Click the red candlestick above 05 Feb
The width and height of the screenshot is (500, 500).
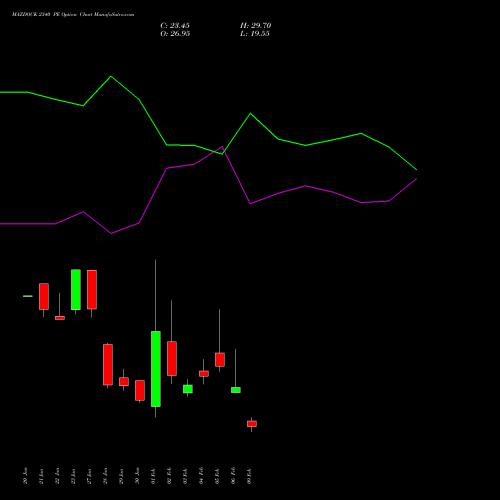[x=220, y=360]
